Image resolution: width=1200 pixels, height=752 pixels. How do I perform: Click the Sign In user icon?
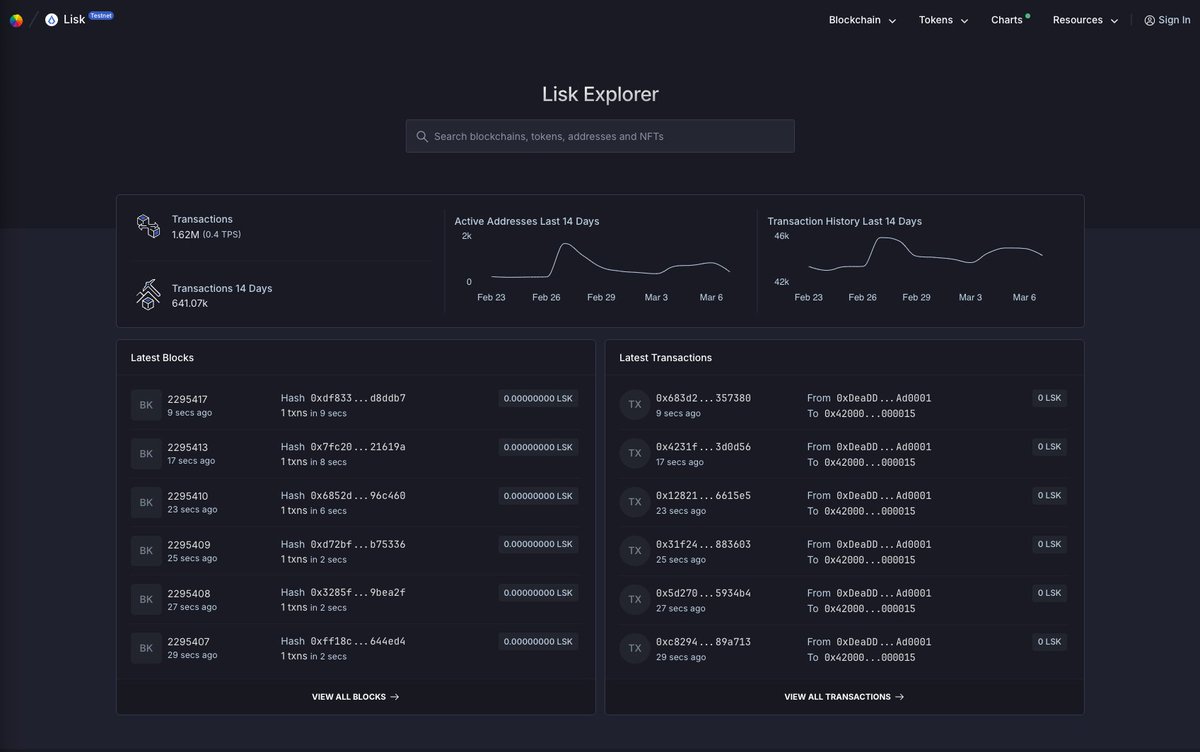pyautogui.click(x=1150, y=20)
